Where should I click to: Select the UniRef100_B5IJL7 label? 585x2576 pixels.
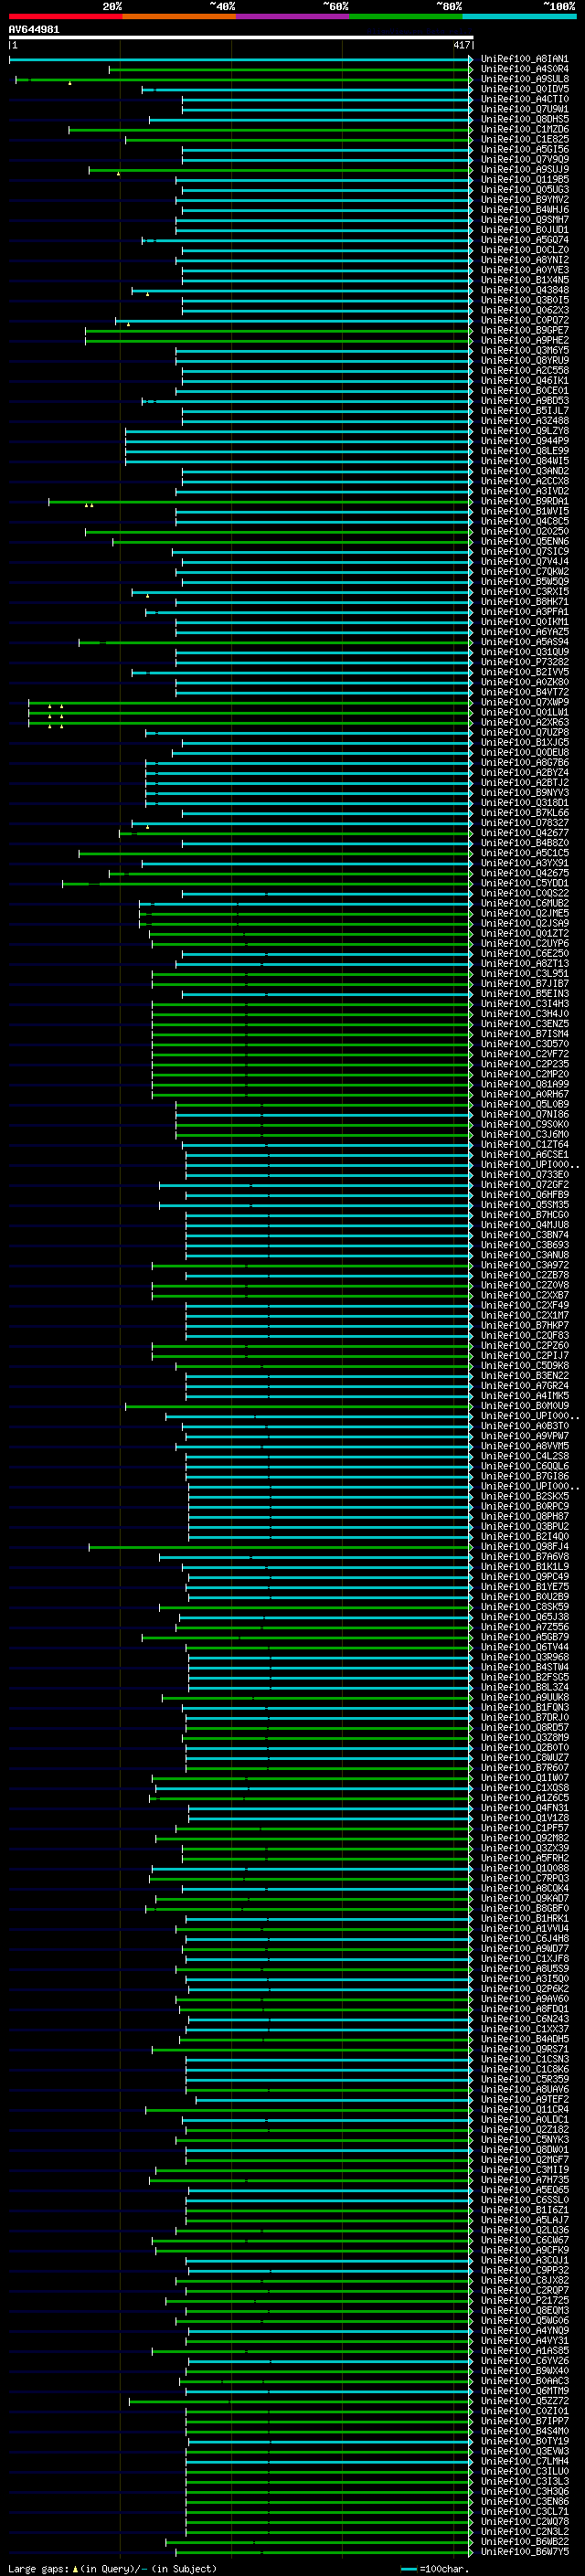[525, 411]
